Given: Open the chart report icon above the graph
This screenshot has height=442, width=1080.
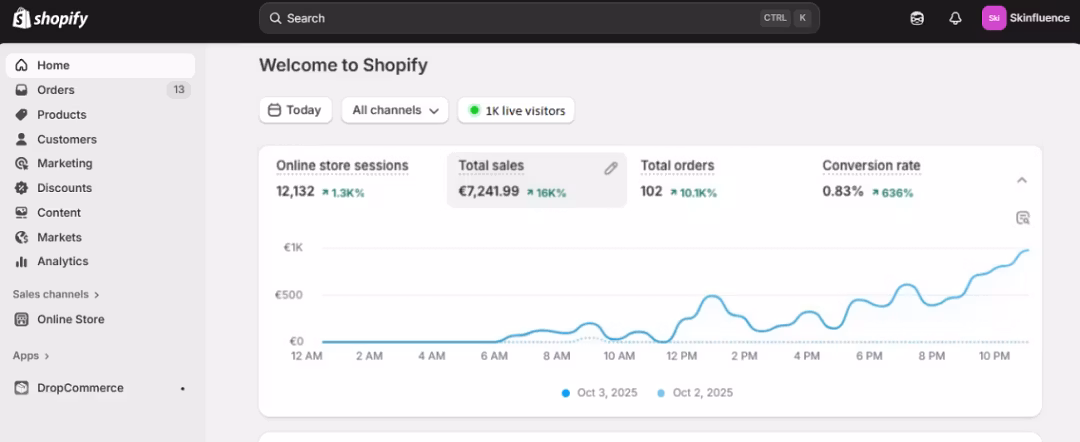Looking at the screenshot, I should point(1022,218).
